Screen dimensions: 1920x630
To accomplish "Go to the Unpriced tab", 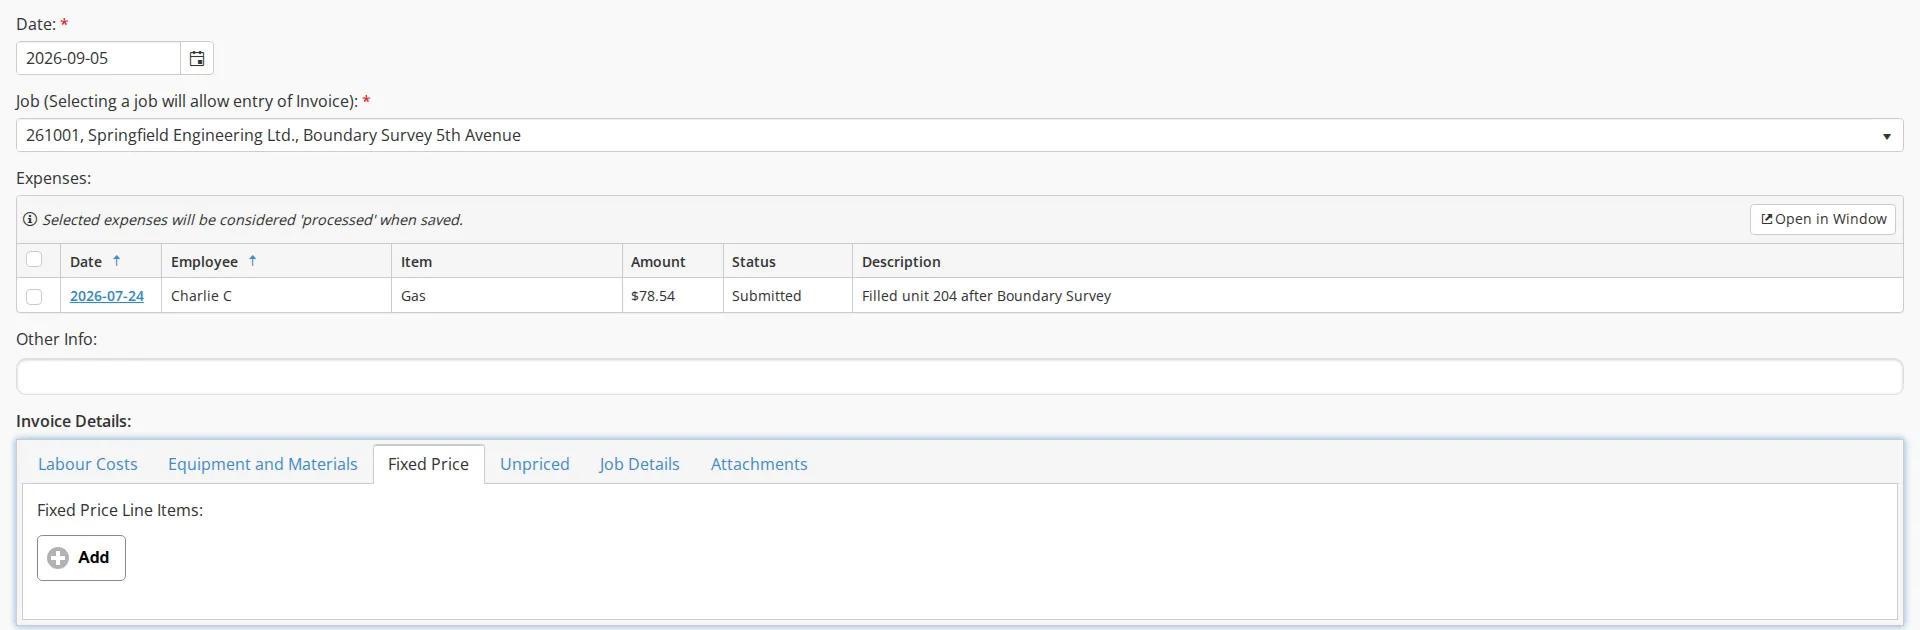I will (535, 464).
